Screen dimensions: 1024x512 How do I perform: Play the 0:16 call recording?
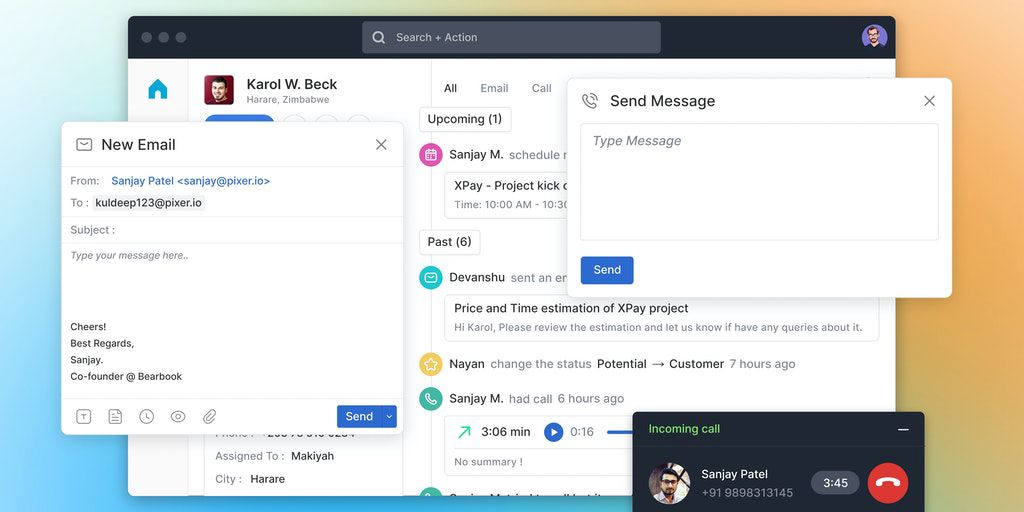pos(554,432)
